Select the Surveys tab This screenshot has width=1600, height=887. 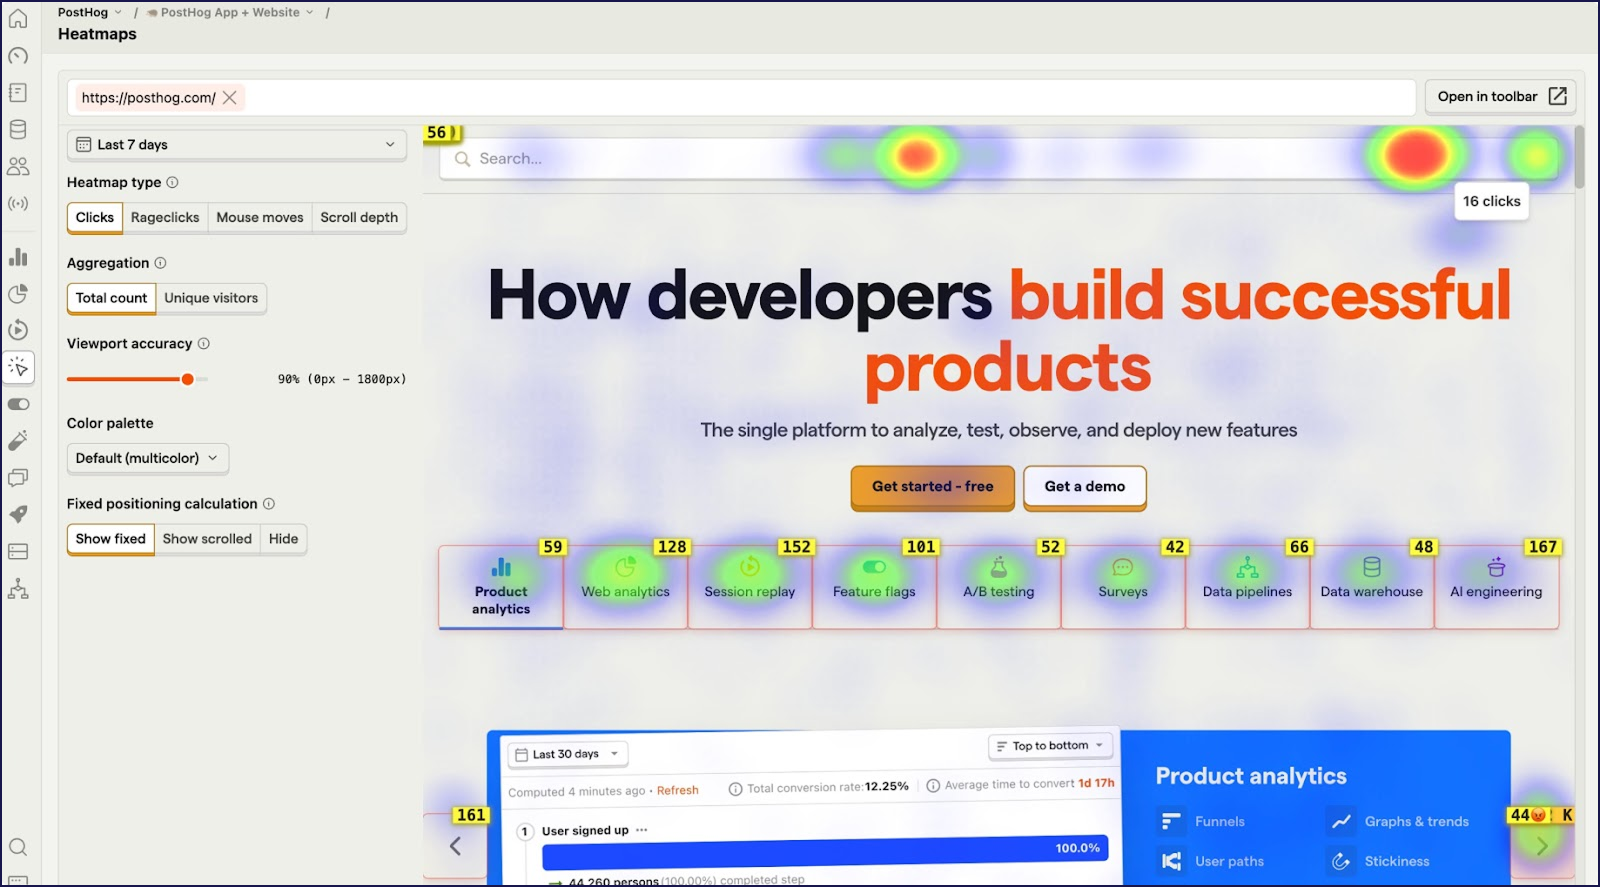click(x=1123, y=588)
